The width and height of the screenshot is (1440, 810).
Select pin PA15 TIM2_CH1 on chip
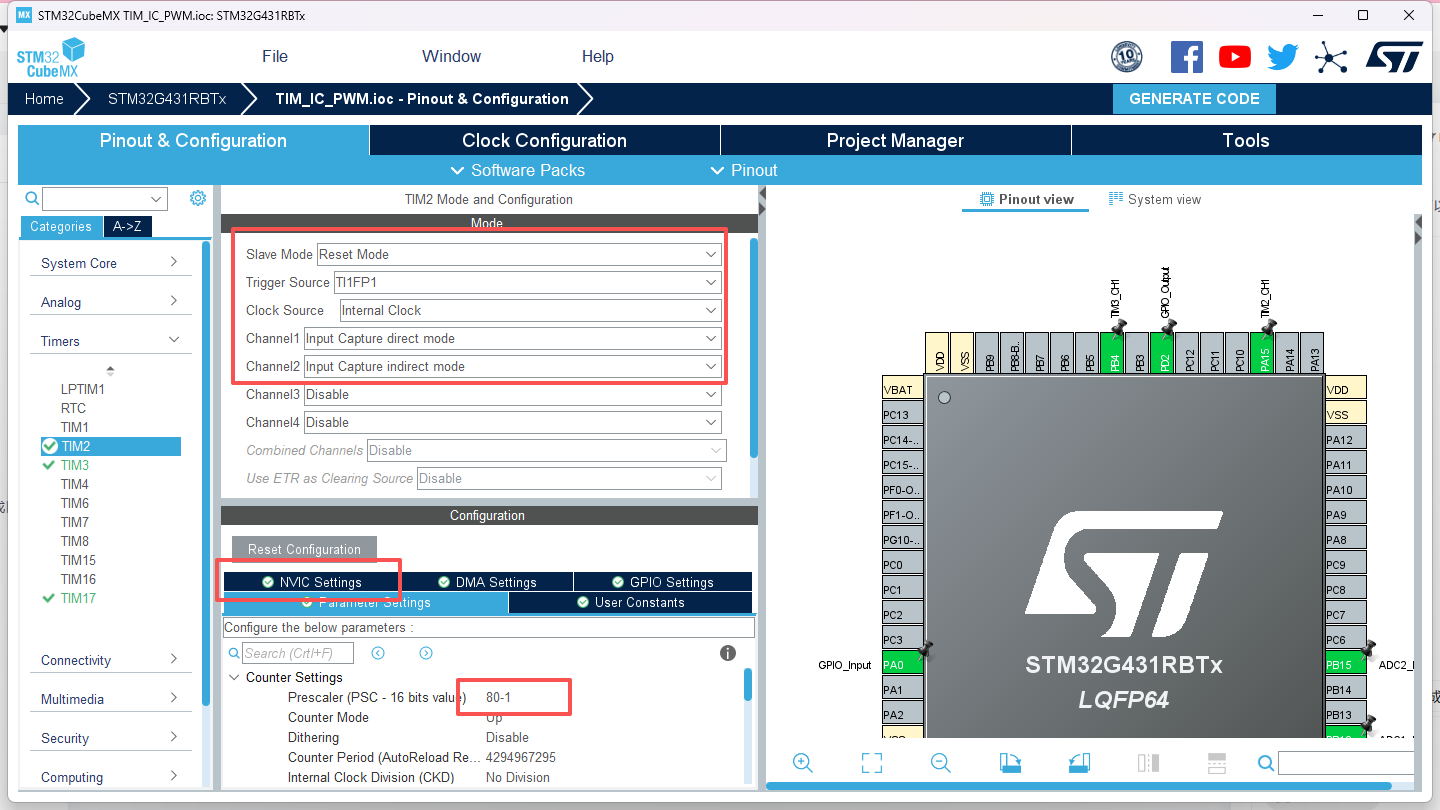[x=1264, y=353]
